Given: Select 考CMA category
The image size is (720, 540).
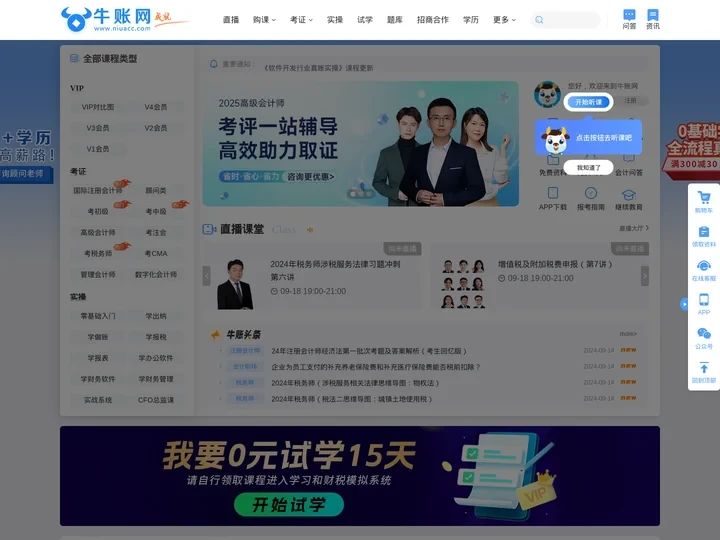Looking at the screenshot, I should [x=156, y=253].
